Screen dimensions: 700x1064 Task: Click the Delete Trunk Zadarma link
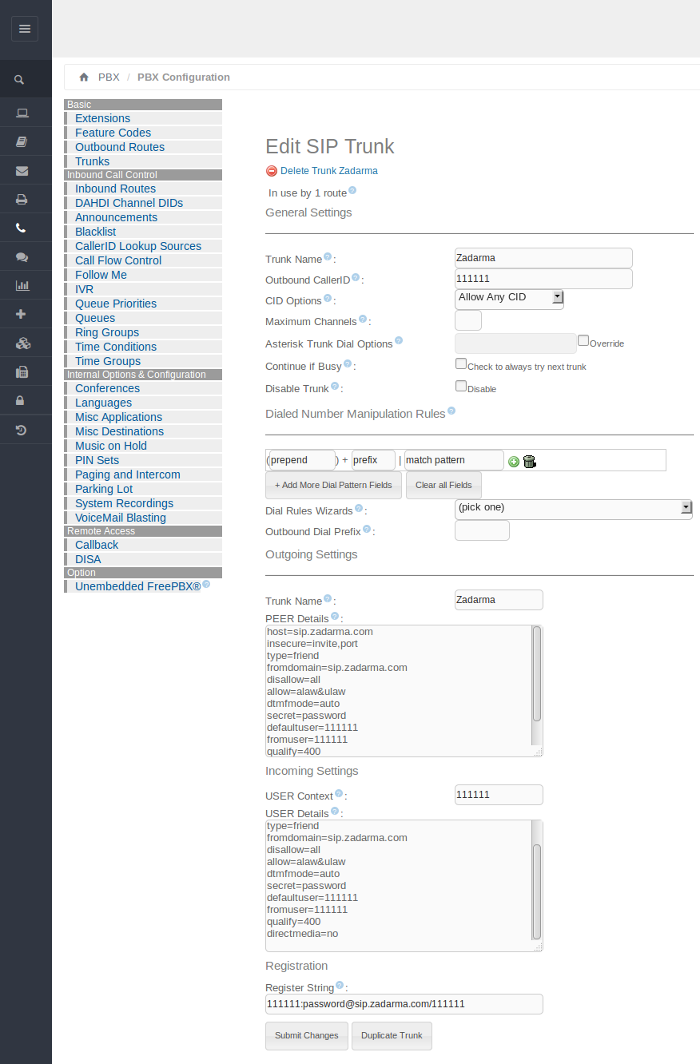tap(329, 171)
